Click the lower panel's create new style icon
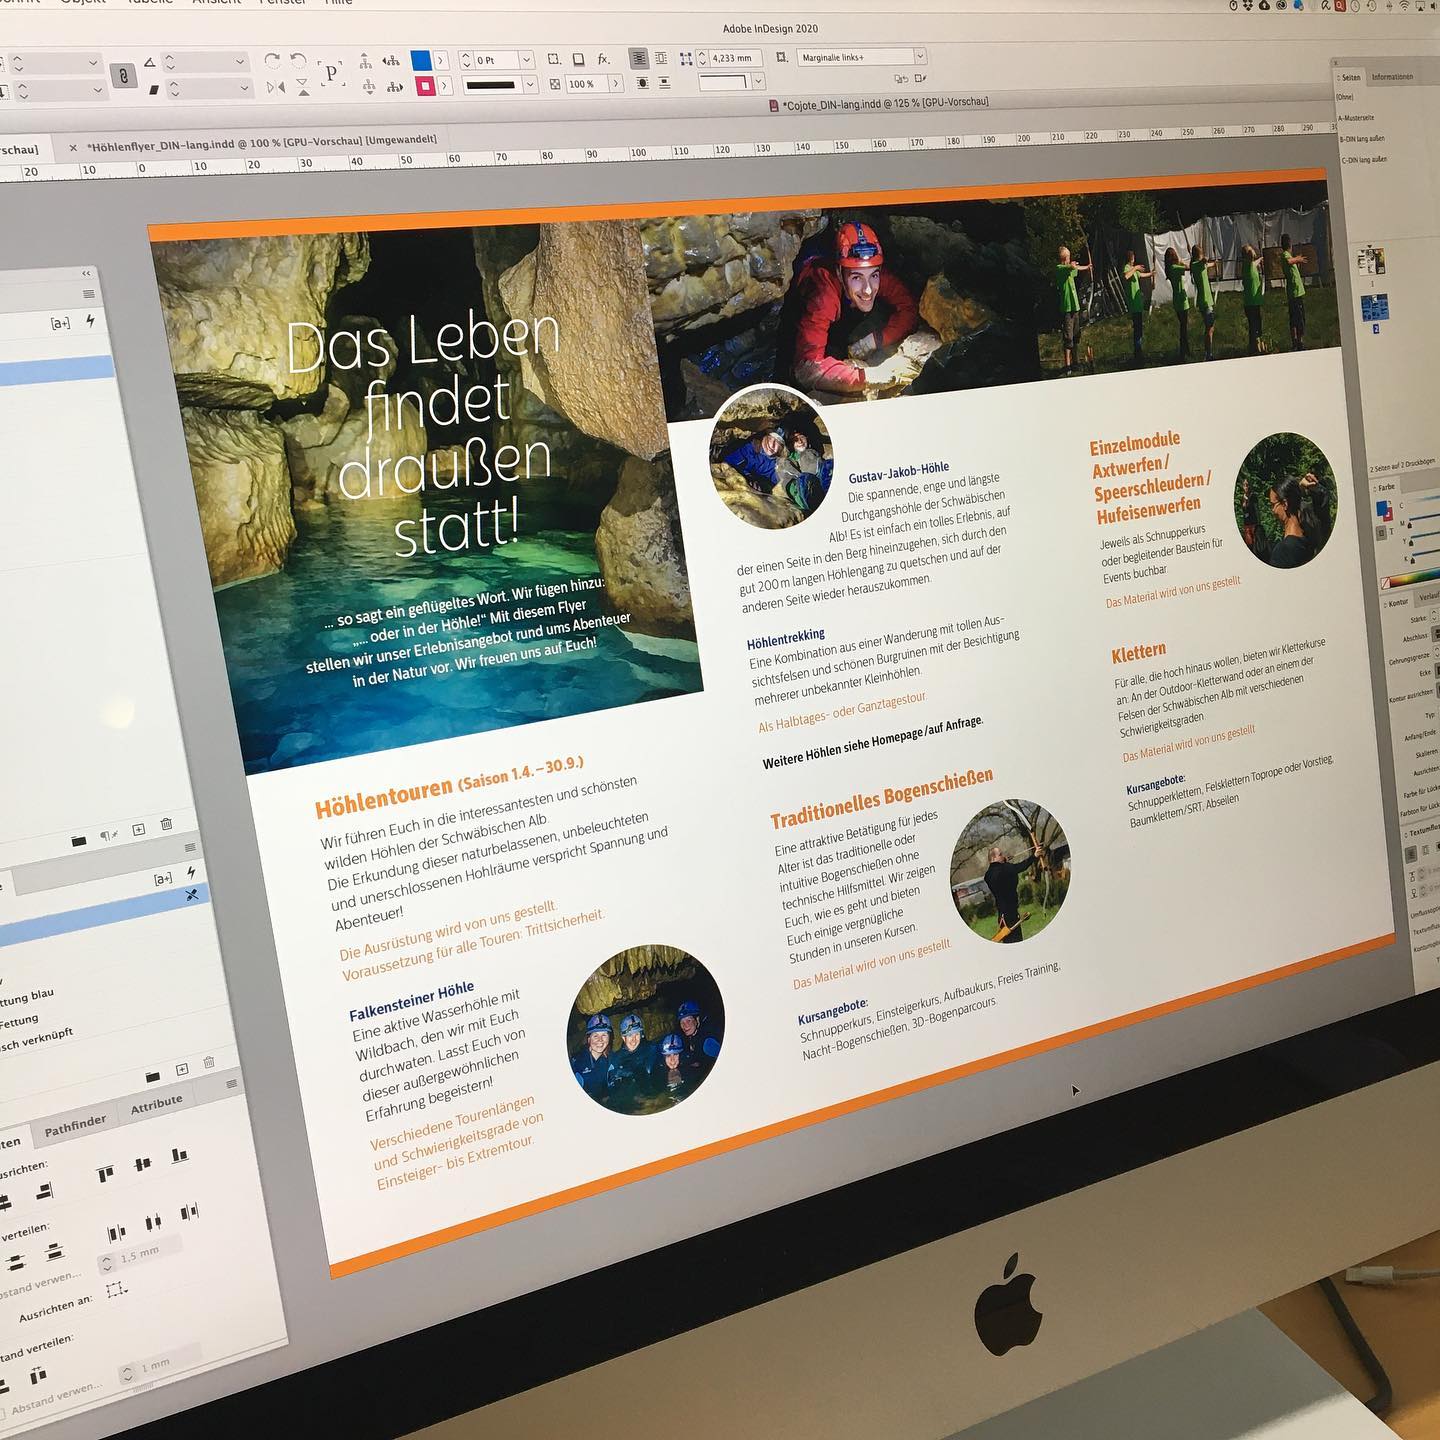The height and width of the screenshot is (1440, 1440). (x=182, y=1070)
